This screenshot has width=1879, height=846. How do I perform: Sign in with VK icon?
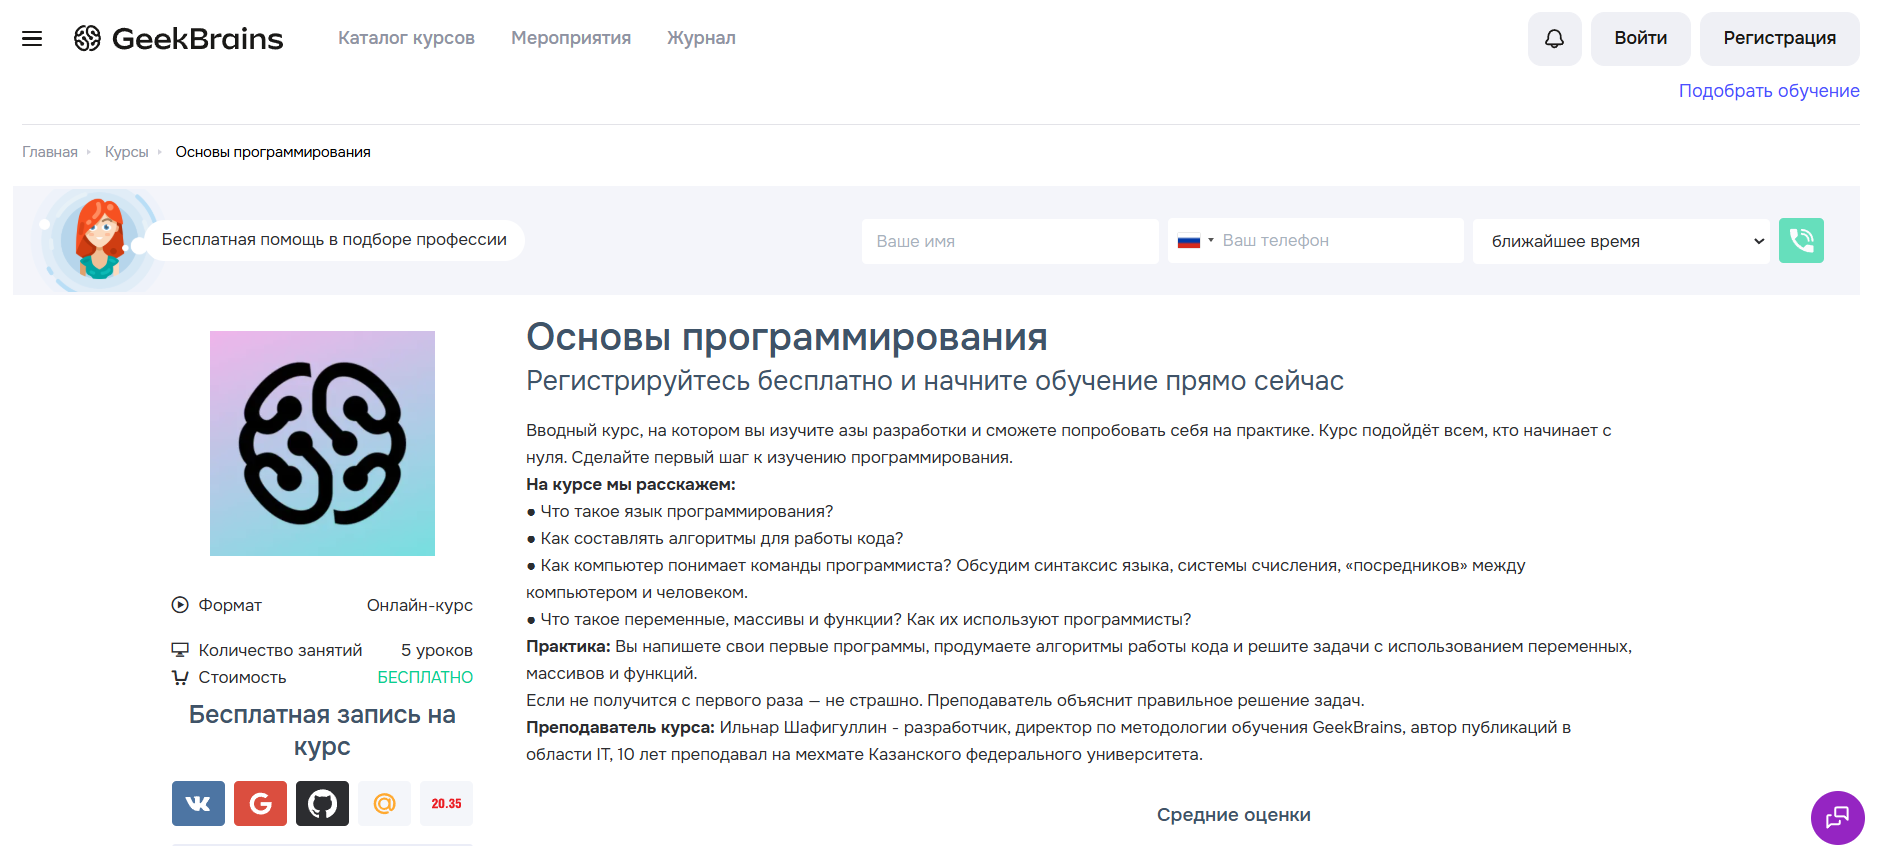tap(198, 803)
